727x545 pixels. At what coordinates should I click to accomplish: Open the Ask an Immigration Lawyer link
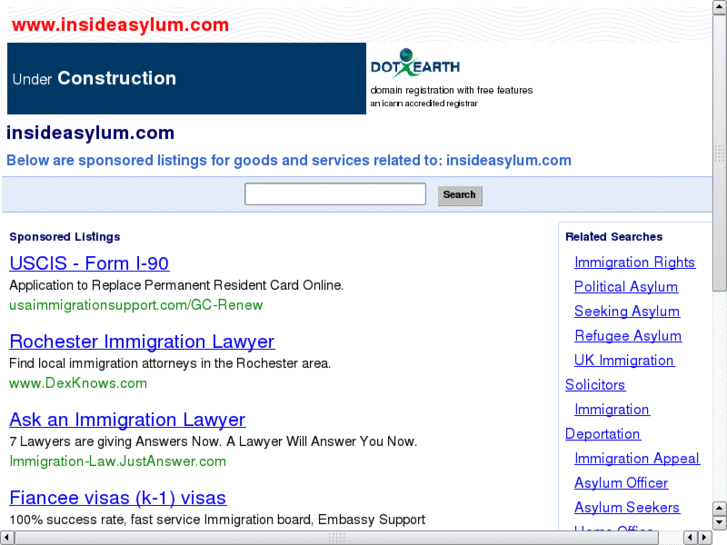coord(128,420)
